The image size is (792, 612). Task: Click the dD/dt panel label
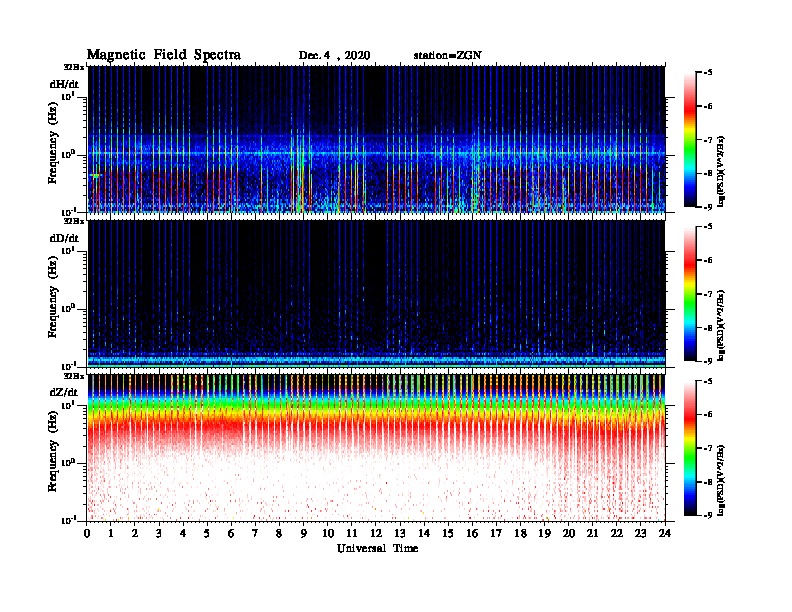pyautogui.click(x=64, y=238)
